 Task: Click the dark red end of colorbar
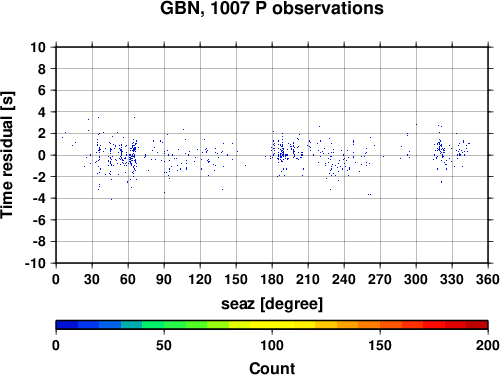(x=477, y=325)
